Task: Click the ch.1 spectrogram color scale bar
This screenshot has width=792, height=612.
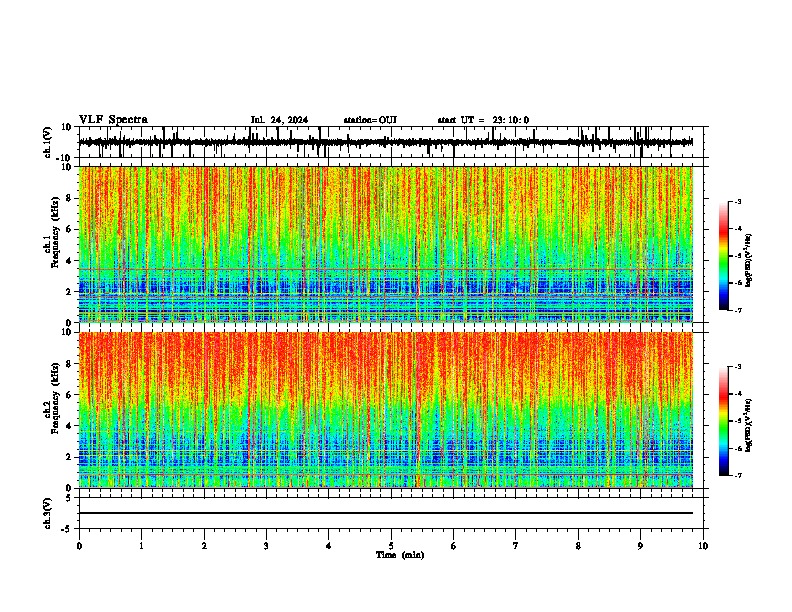Action: click(x=724, y=256)
